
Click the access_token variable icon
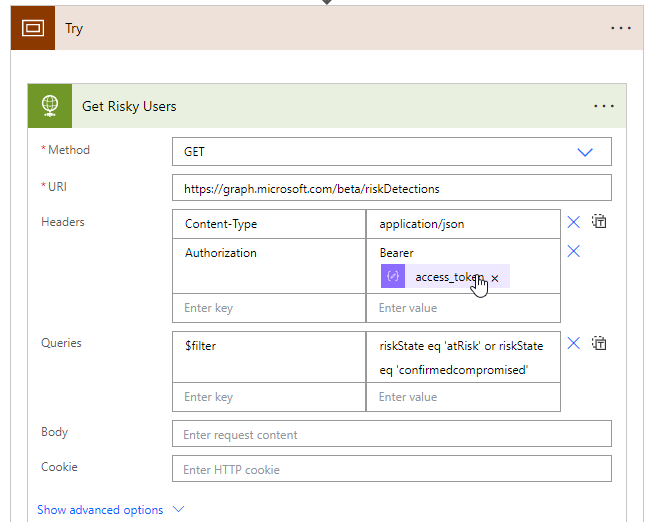coord(393,277)
